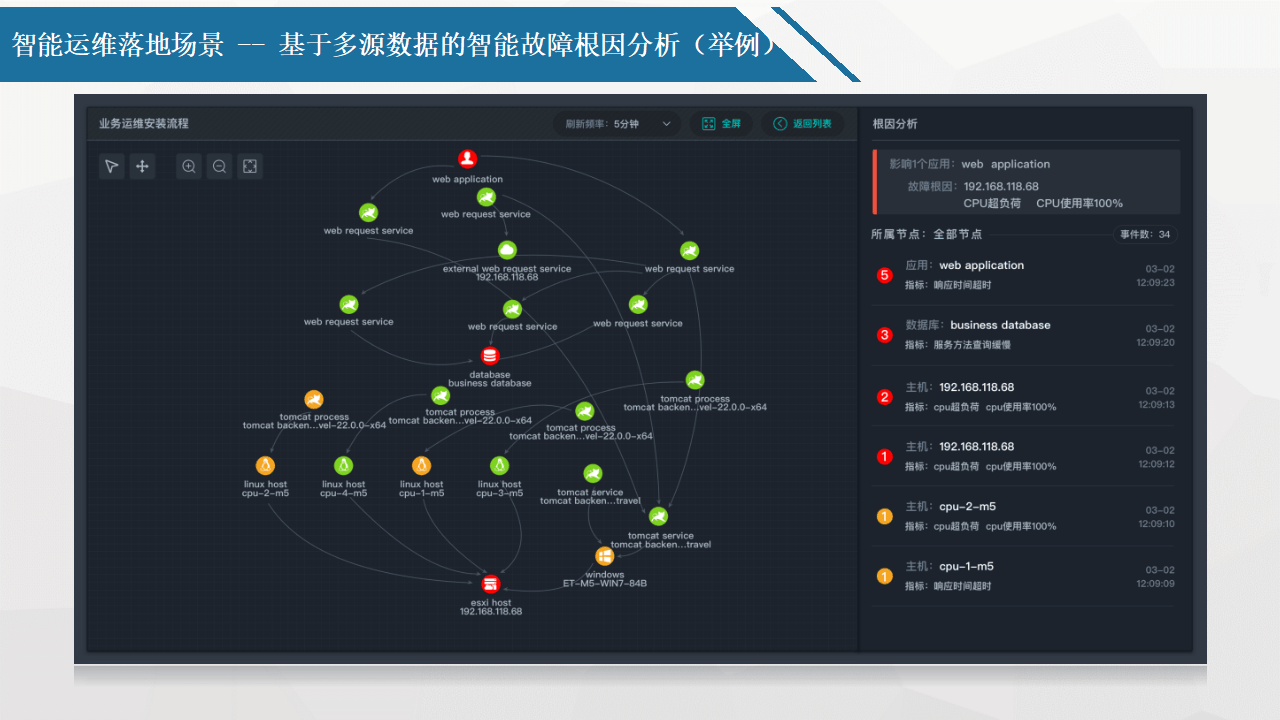1280x720 pixels.
Task: Activate the pan/move canvas tool
Action: [x=142, y=167]
